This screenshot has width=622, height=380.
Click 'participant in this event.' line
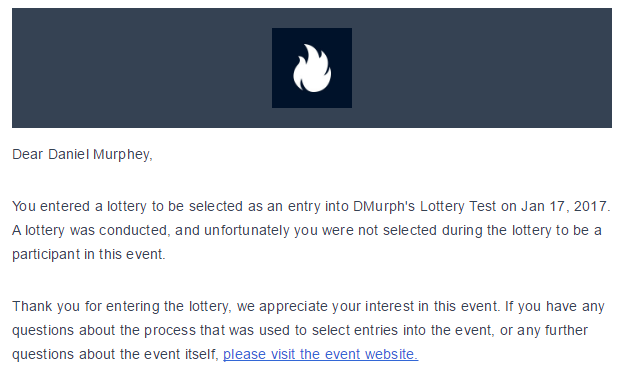88,254
